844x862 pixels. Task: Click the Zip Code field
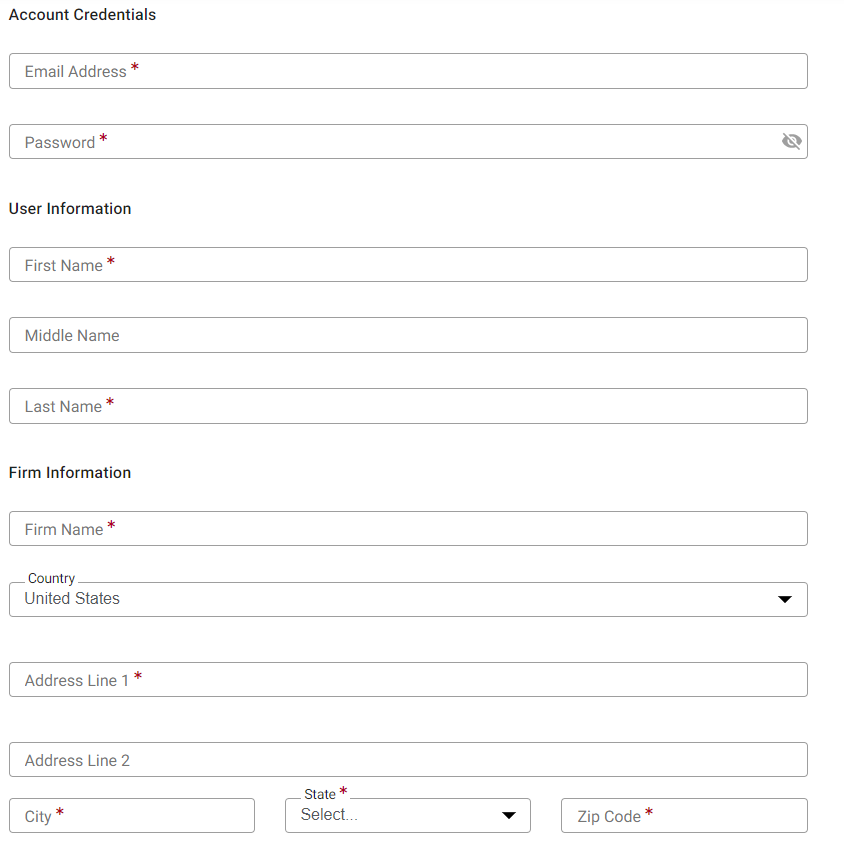pos(684,815)
